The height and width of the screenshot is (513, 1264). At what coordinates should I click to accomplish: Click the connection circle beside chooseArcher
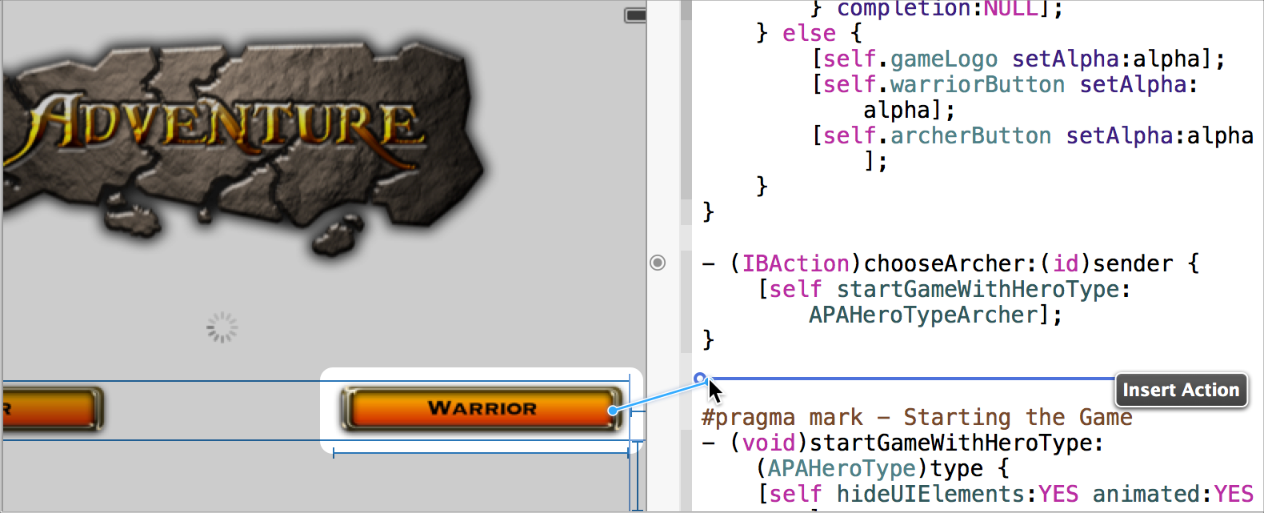(x=657, y=263)
